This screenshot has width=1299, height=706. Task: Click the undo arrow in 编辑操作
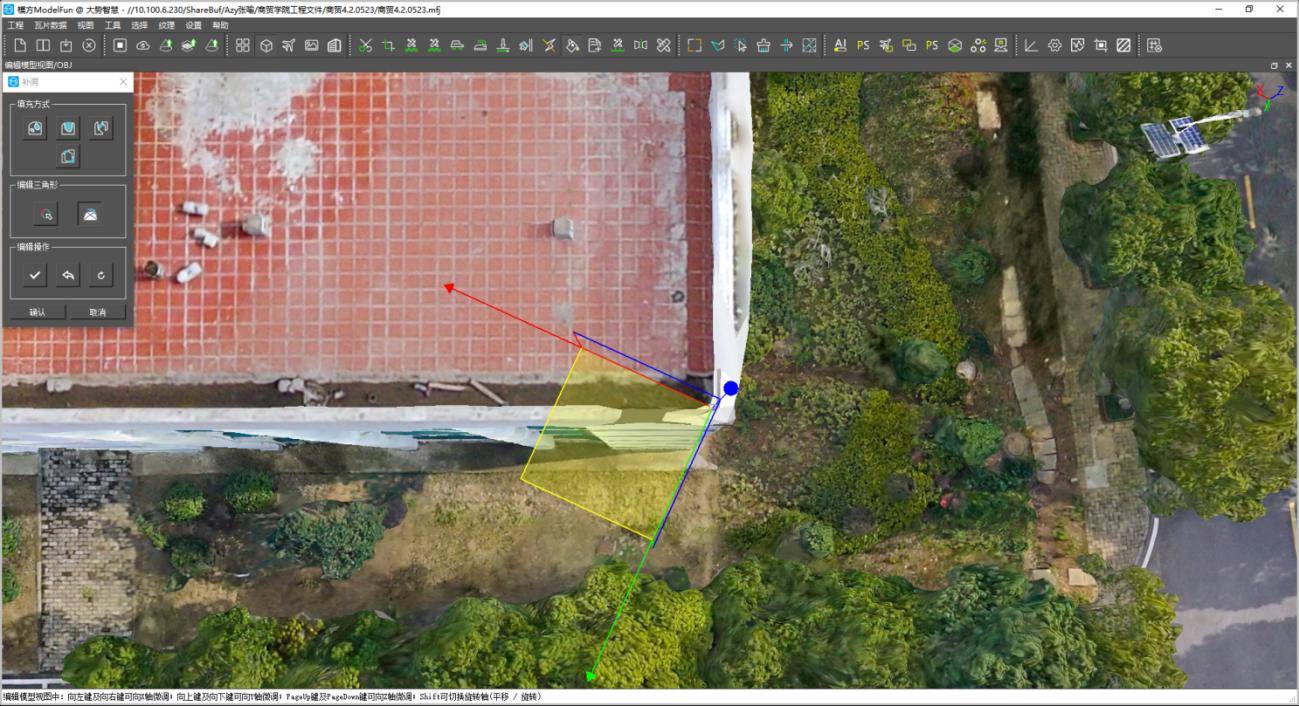(68, 275)
